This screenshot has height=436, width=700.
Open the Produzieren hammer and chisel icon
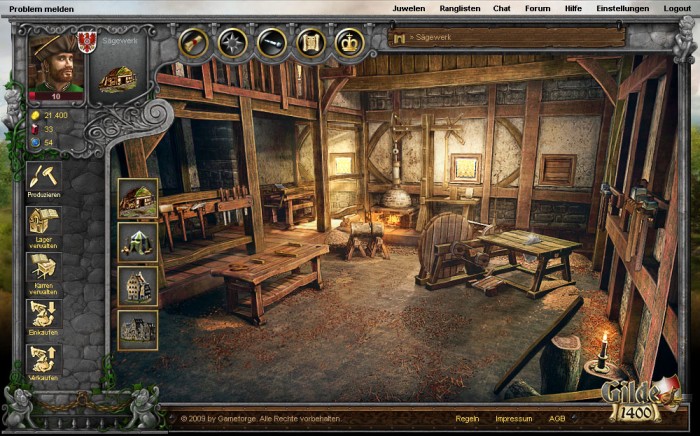pyautogui.click(x=44, y=176)
